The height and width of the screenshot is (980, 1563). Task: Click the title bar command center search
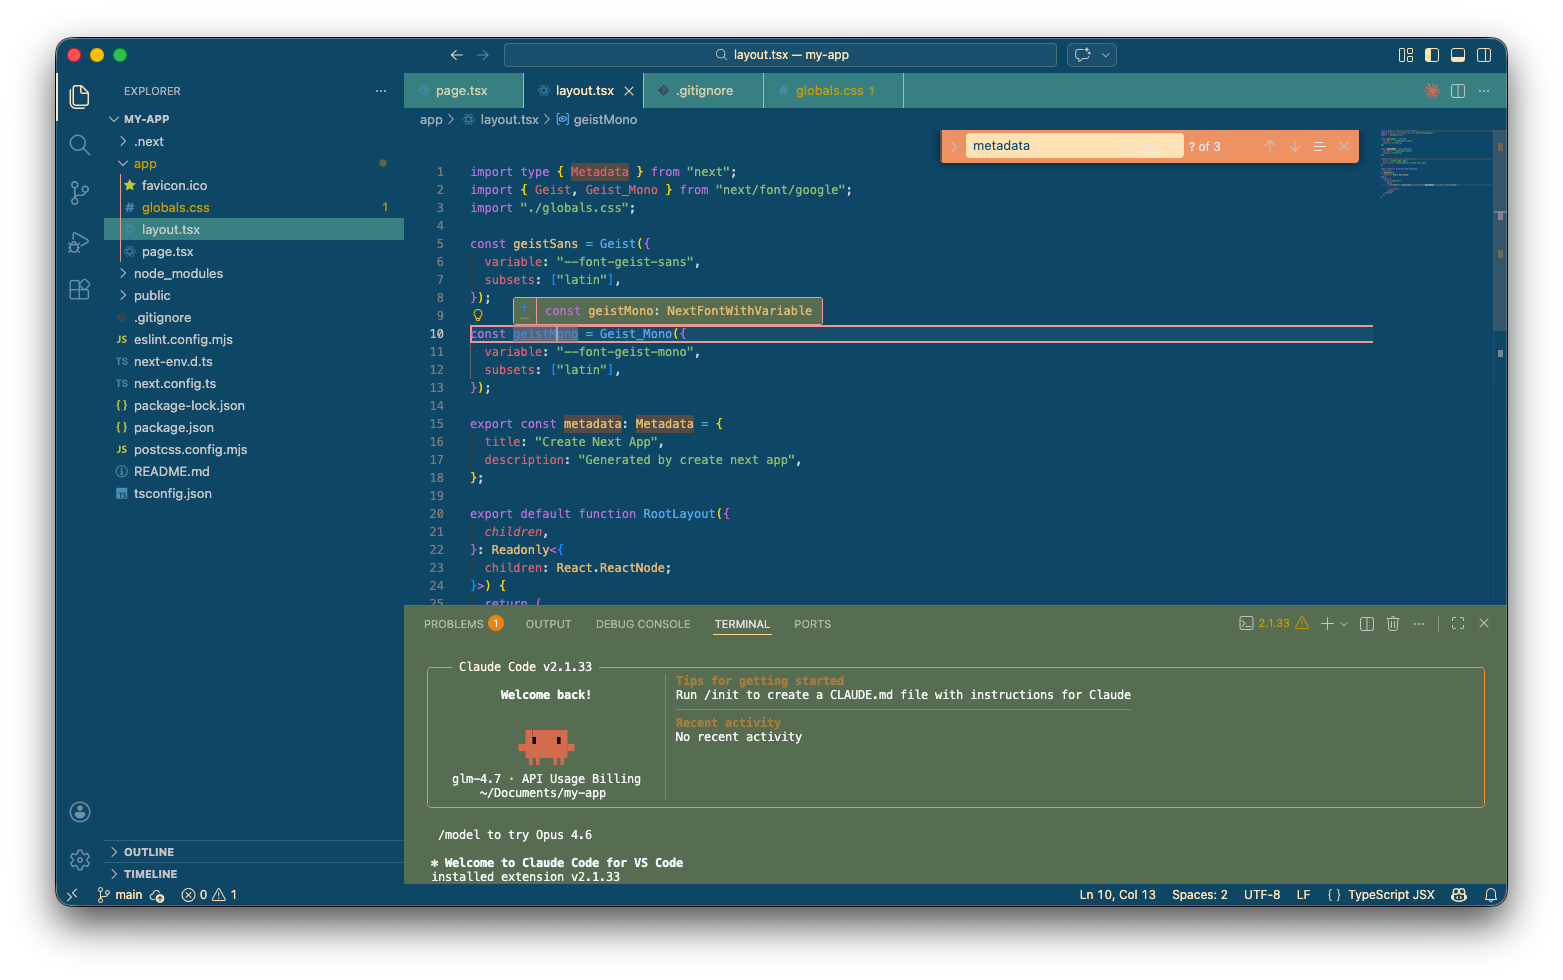[x=780, y=55]
